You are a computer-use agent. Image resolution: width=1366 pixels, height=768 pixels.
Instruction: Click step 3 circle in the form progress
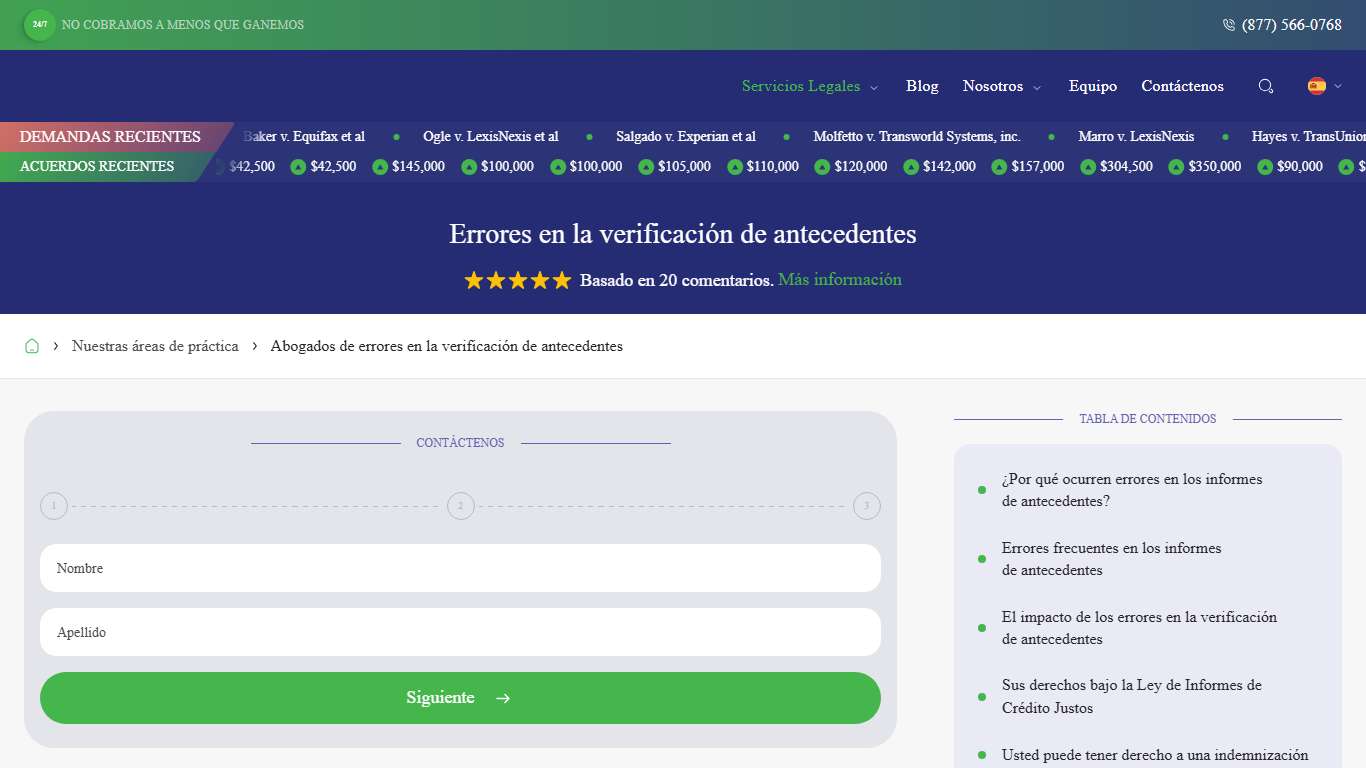click(x=867, y=506)
